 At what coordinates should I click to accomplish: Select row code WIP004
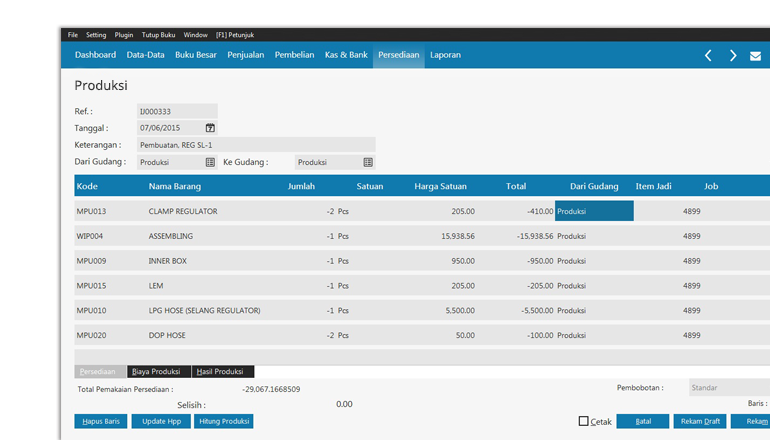90,236
